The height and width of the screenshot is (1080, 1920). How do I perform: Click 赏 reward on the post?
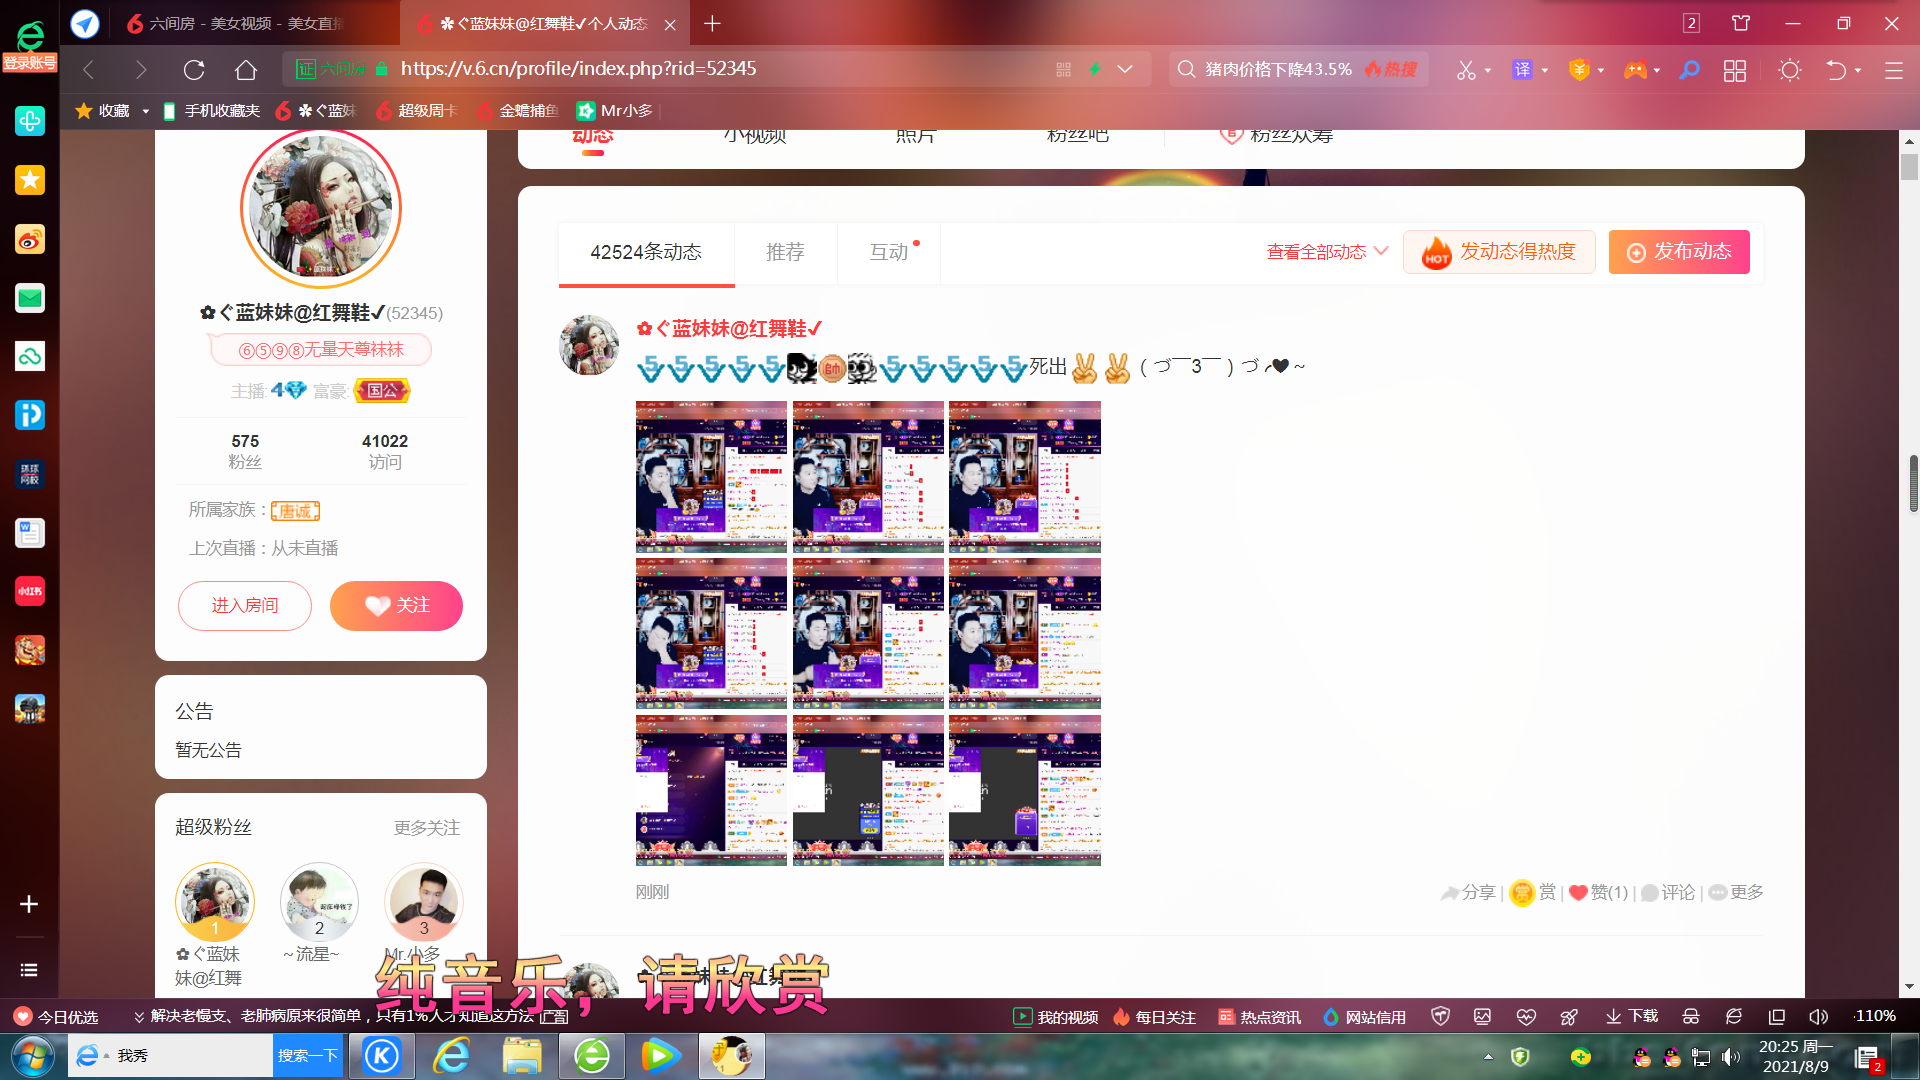pyautogui.click(x=1533, y=893)
